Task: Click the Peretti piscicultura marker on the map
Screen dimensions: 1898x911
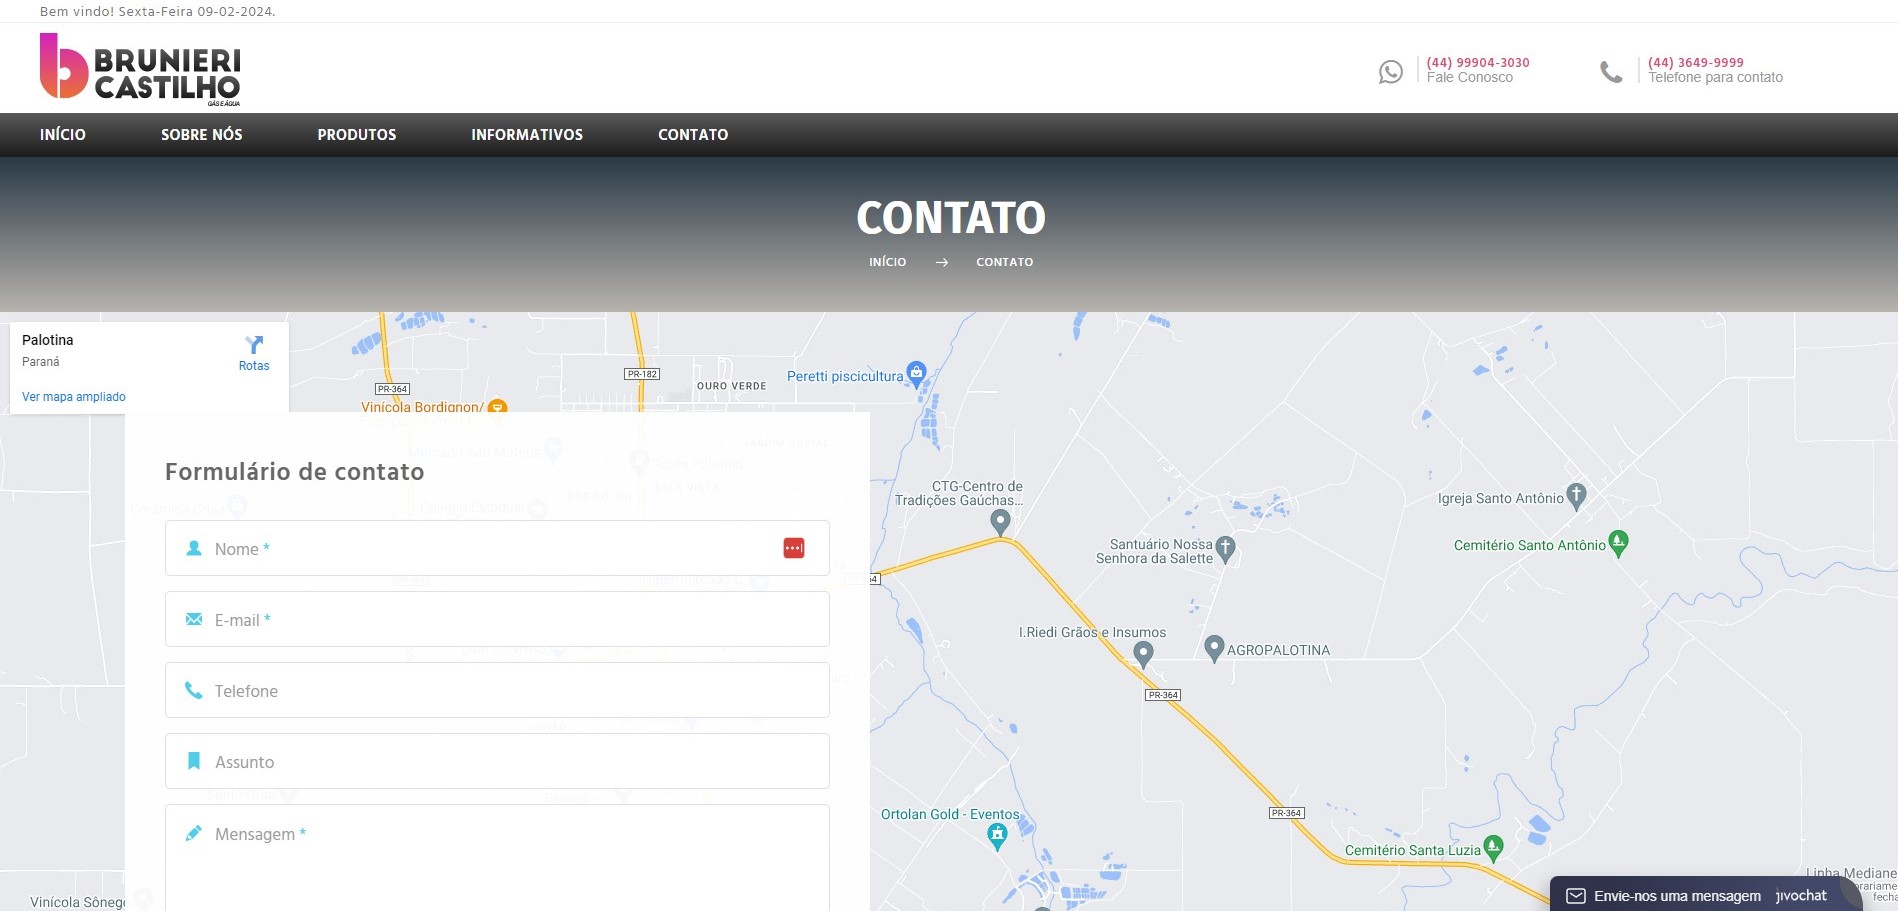Action: (917, 374)
